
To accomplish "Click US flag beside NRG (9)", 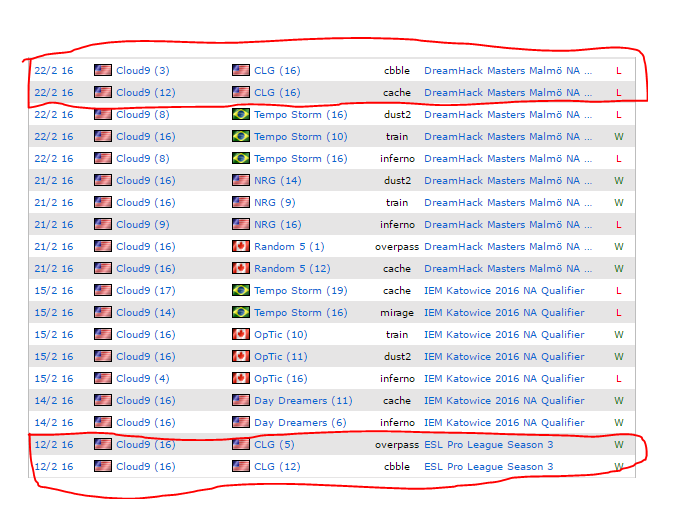I will pos(241,203).
